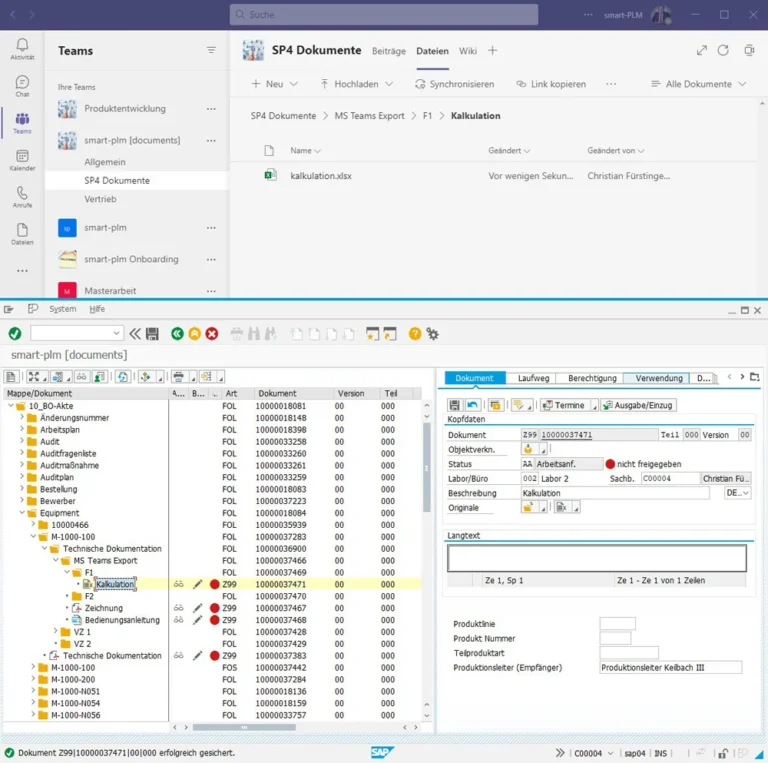Open the Beiträge tab in SP4 Dokumente
The height and width of the screenshot is (763, 768).
pyautogui.click(x=388, y=51)
